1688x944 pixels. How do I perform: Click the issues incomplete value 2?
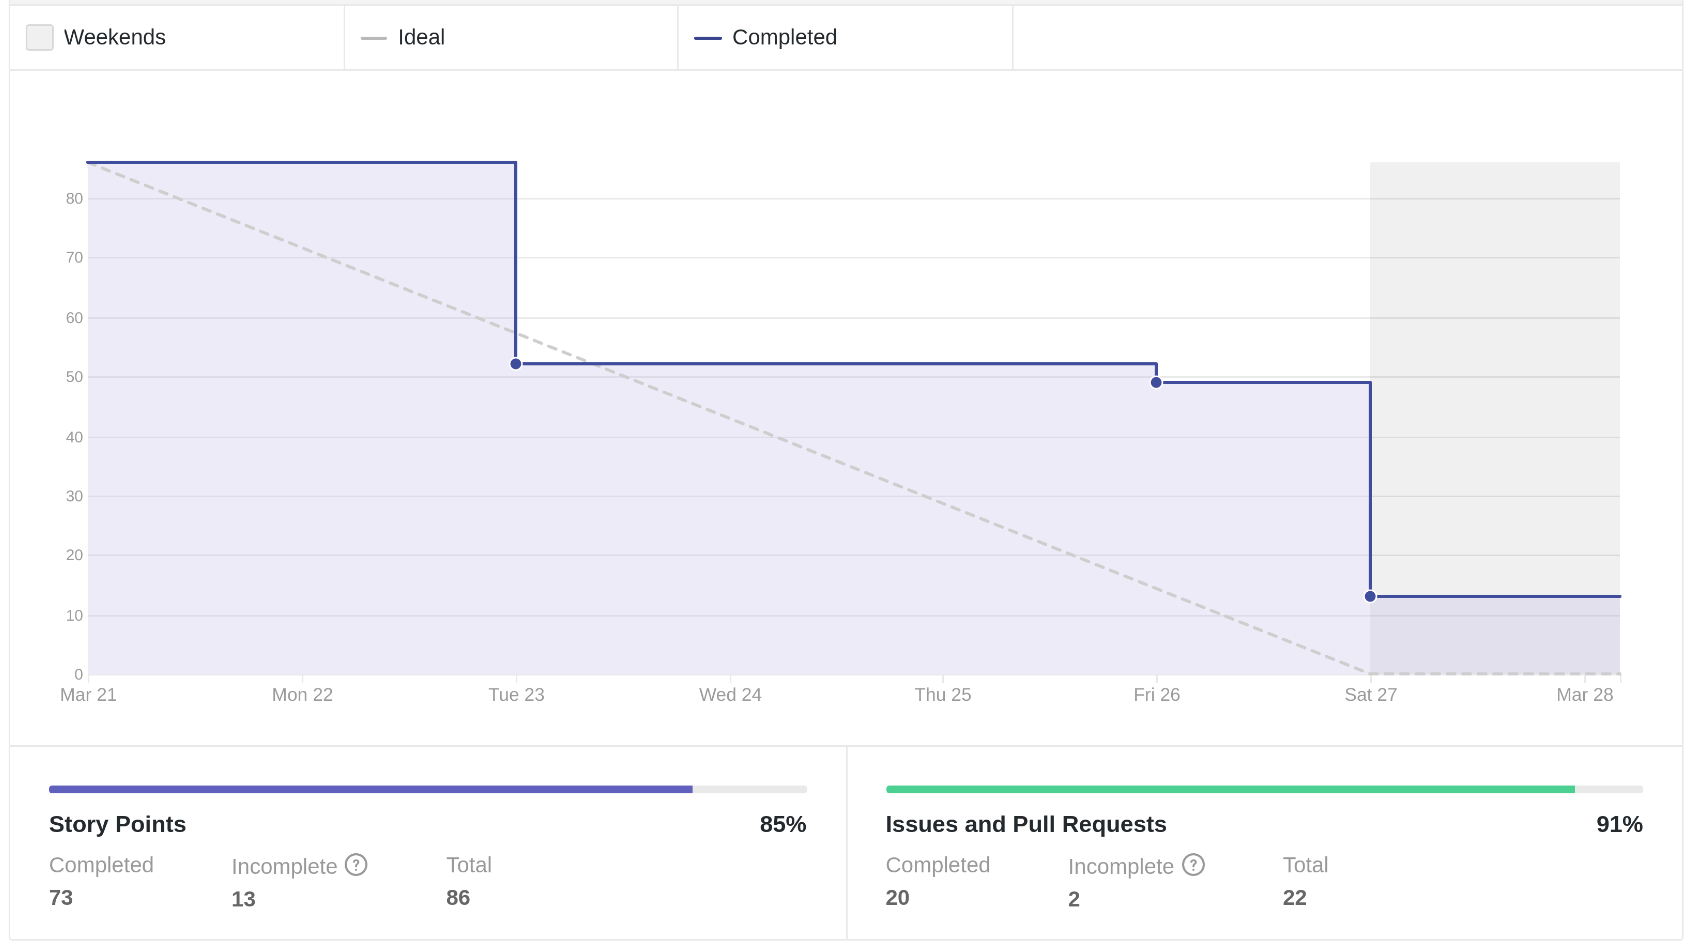(1074, 899)
